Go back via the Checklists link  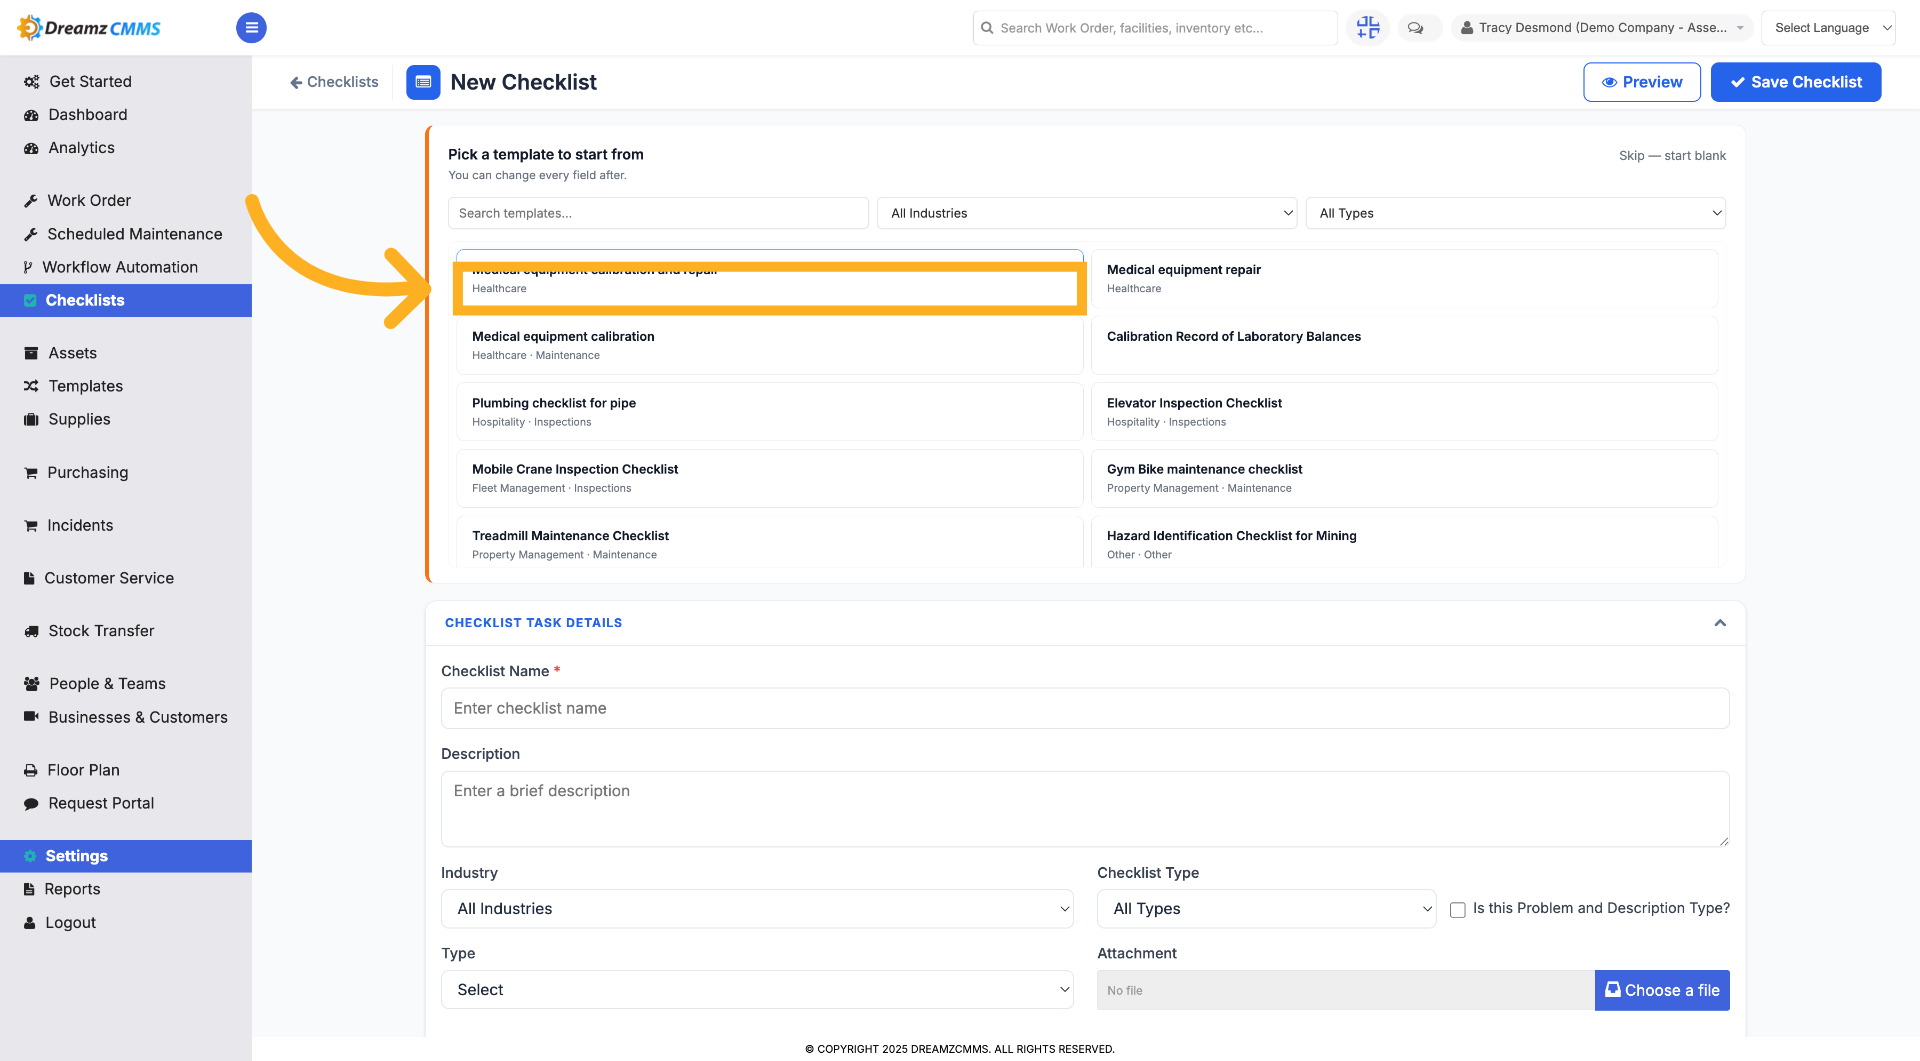pos(334,82)
